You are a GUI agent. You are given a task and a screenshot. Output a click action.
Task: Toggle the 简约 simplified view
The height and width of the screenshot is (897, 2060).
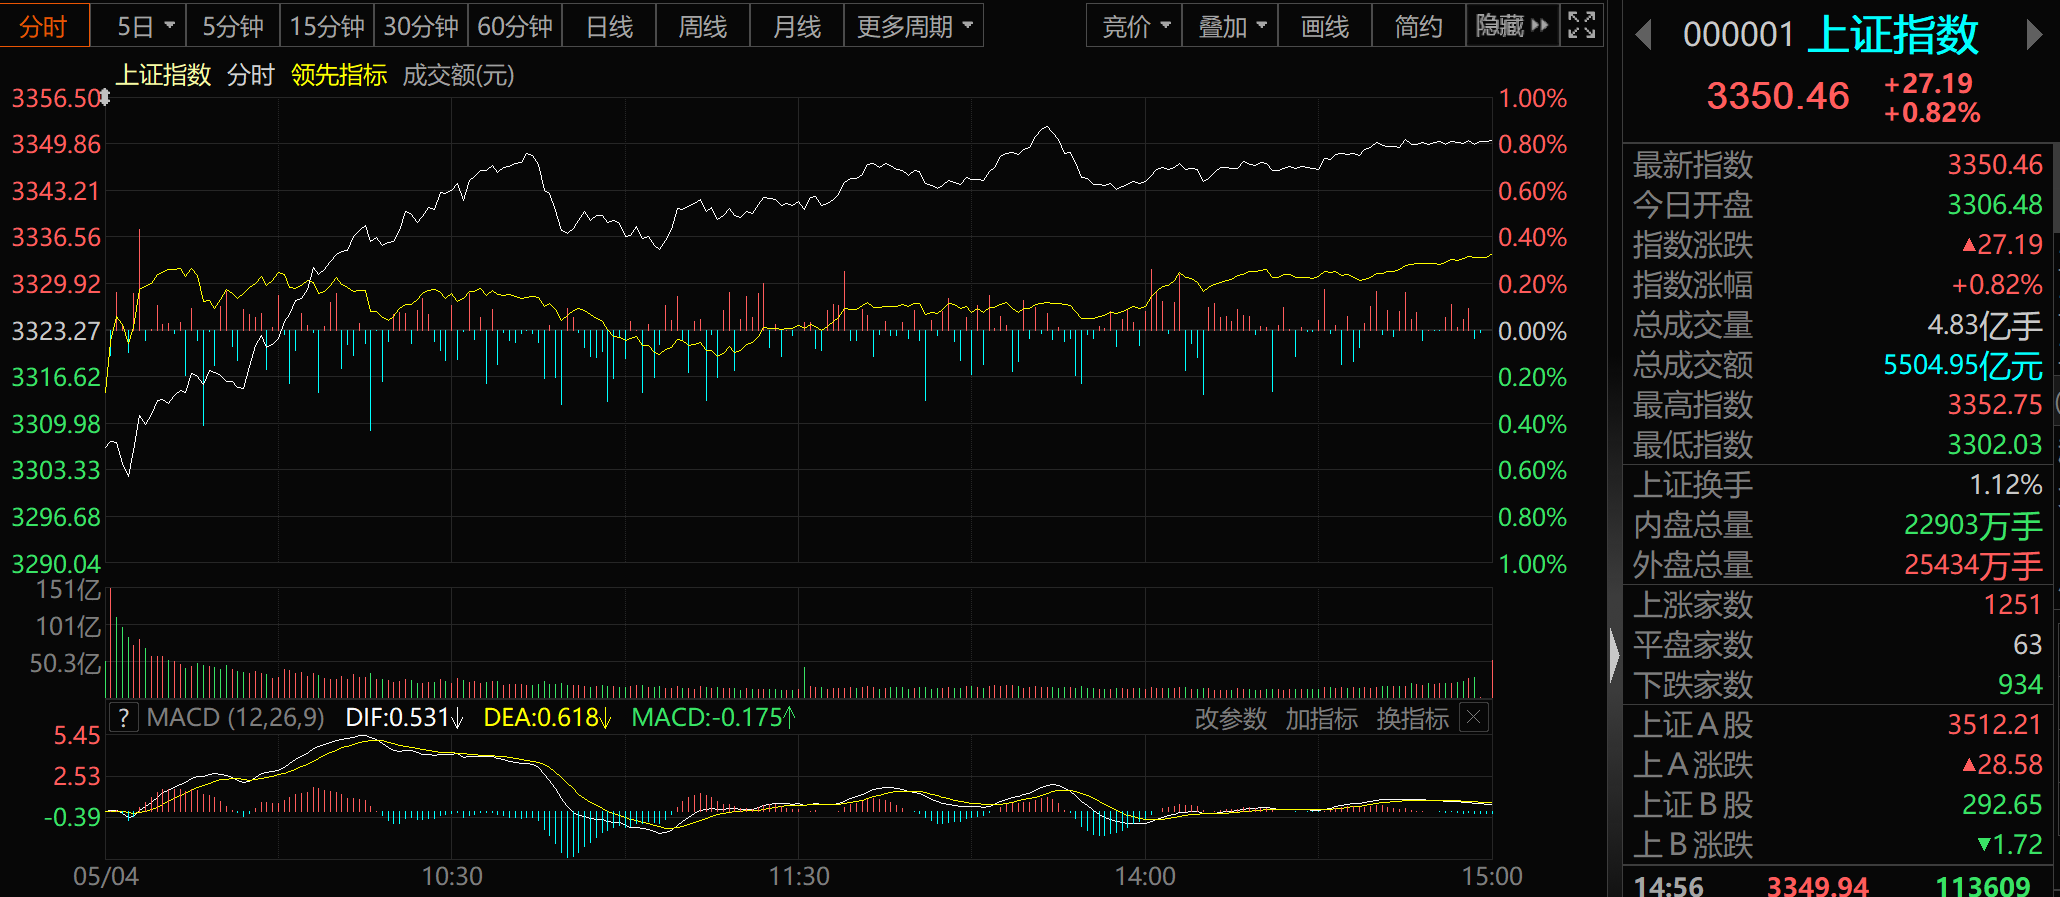pos(1418,26)
